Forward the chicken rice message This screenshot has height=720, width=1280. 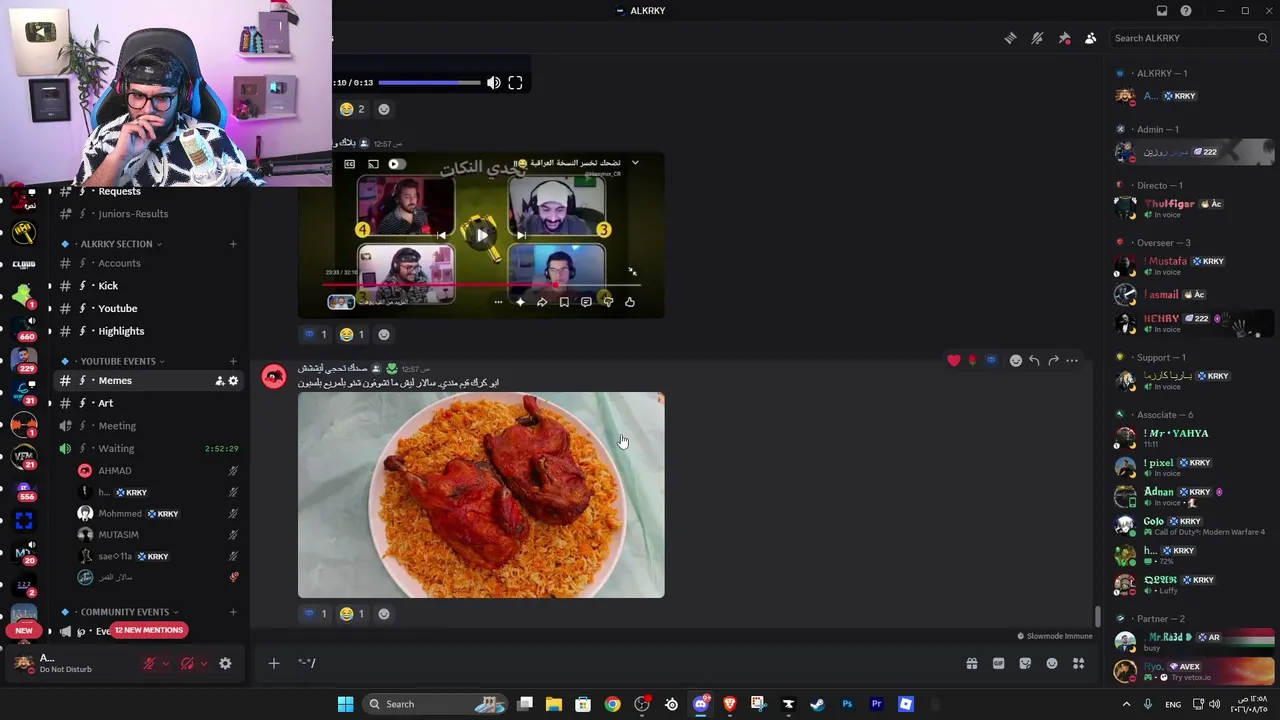[x=1053, y=360]
